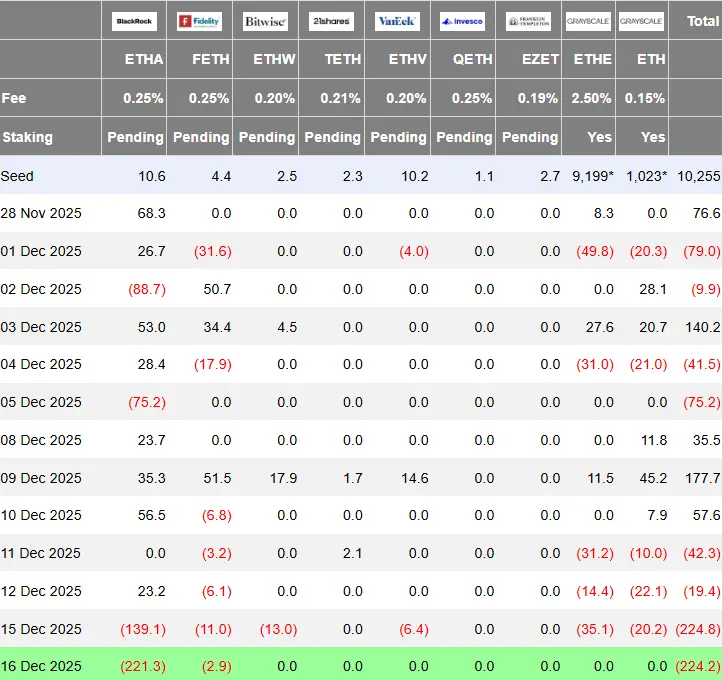Select the ETHA ticker header

click(144, 59)
